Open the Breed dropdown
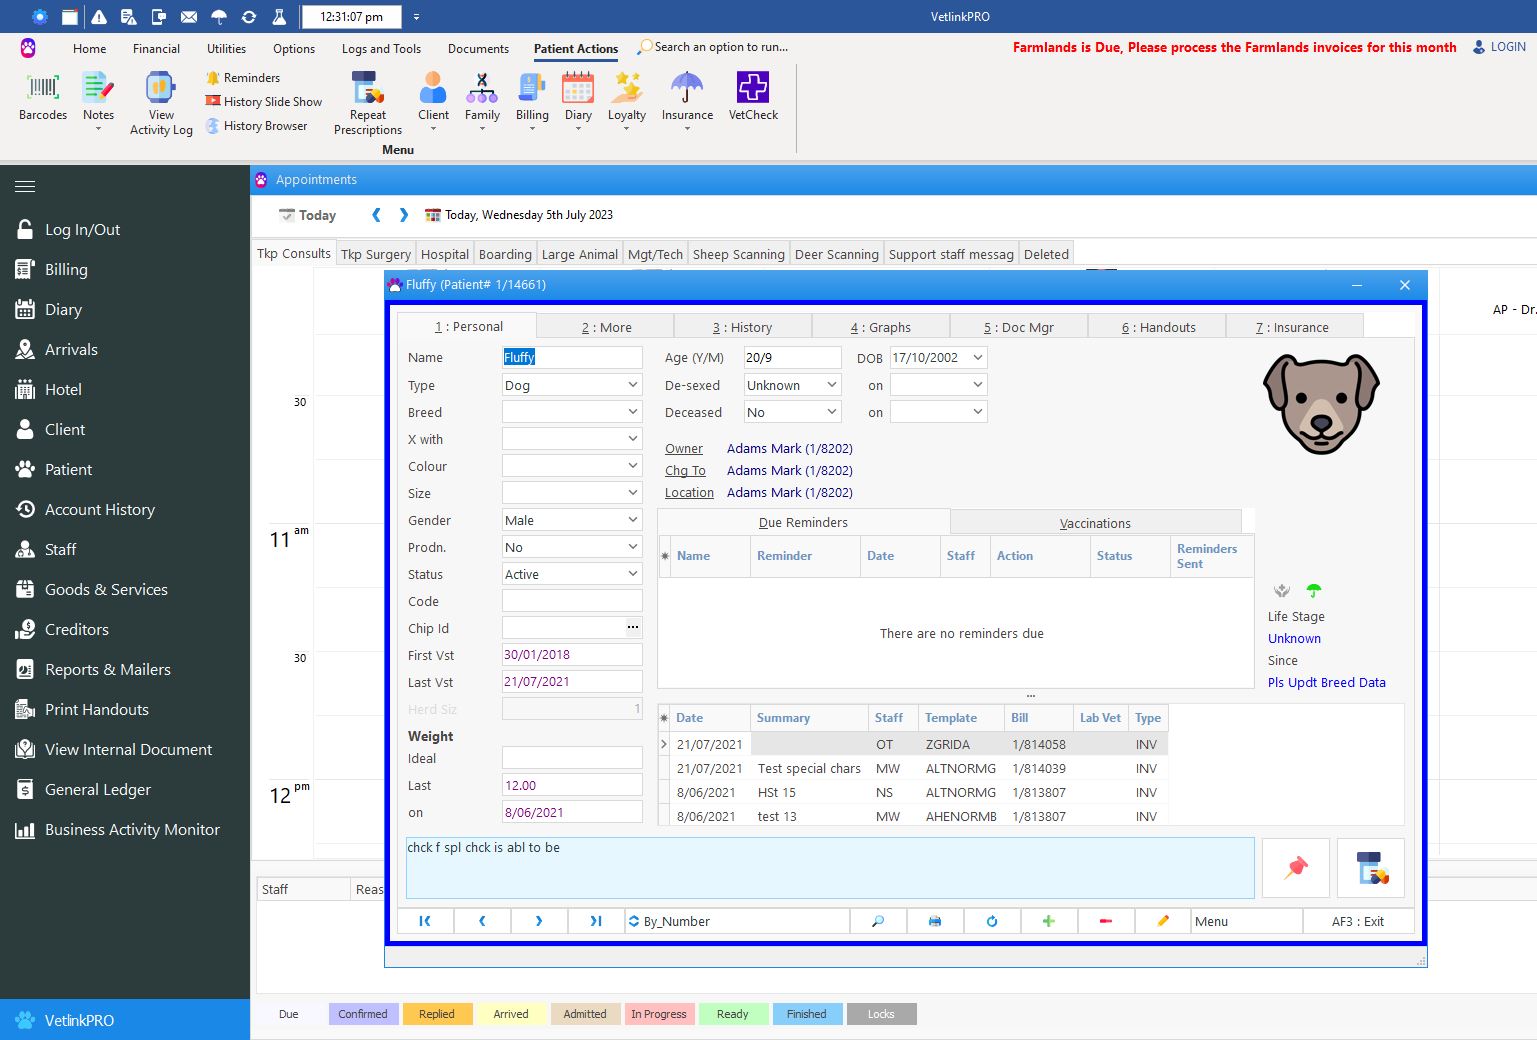The image size is (1537, 1040). click(631, 411)
